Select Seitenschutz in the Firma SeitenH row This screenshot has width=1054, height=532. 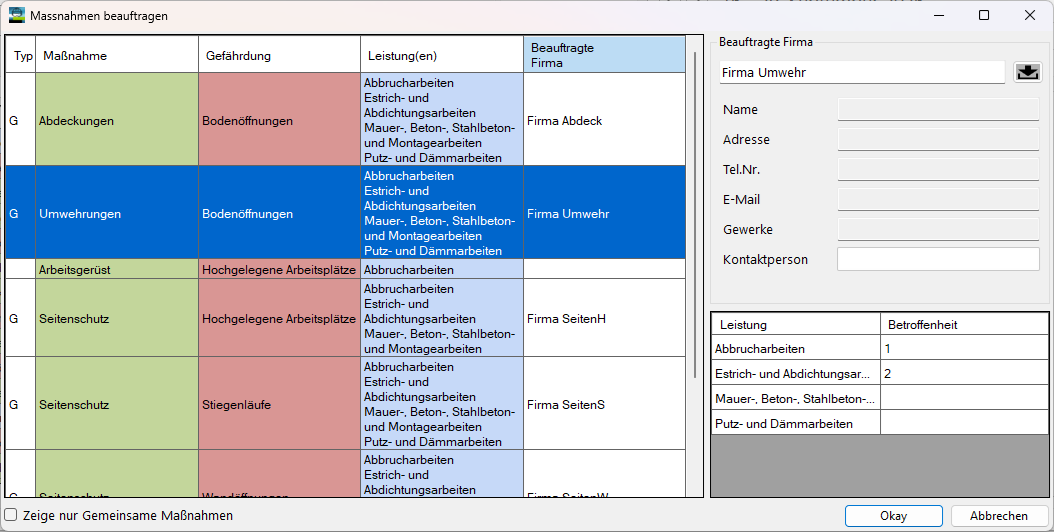point(117,318)
